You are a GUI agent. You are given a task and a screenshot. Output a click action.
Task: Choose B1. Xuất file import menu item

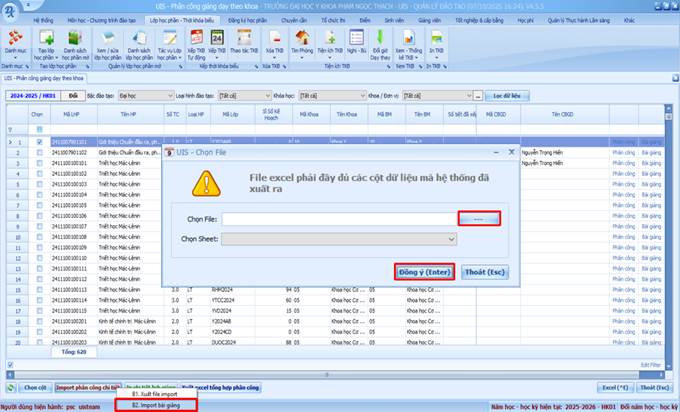pos(156,394)
